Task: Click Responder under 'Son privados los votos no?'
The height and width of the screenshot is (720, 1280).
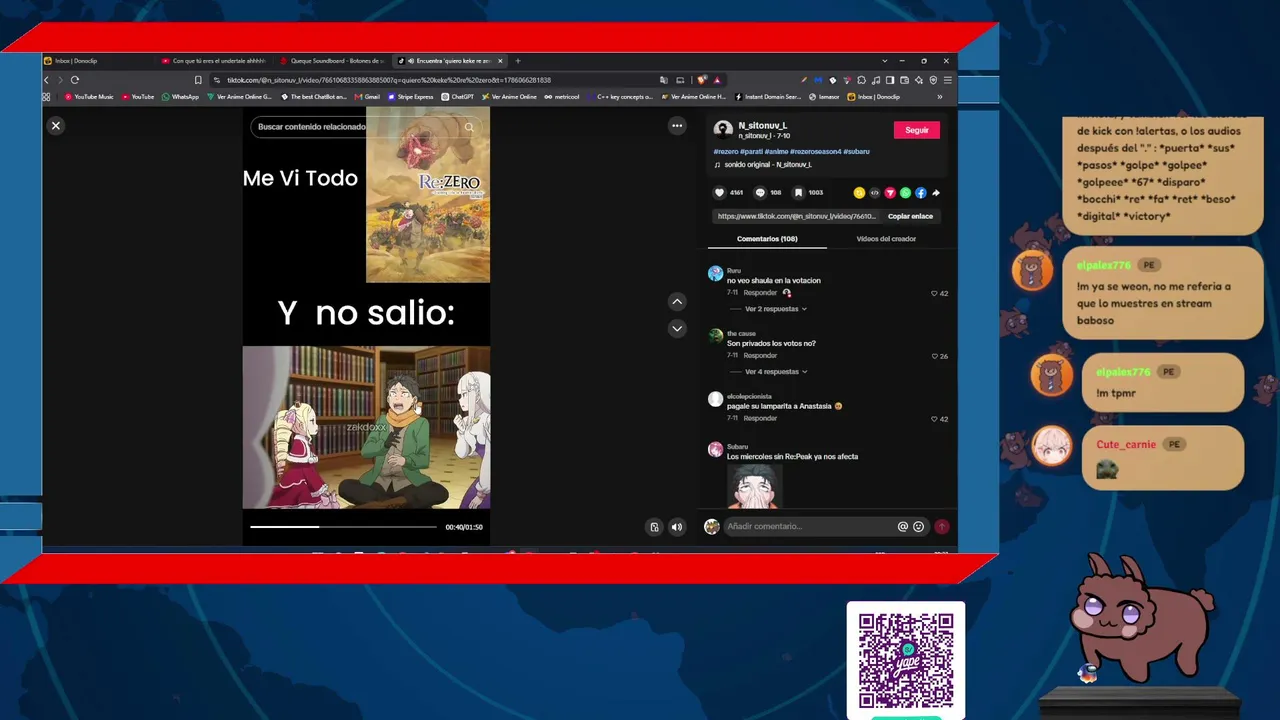Action: click(760, 356)
